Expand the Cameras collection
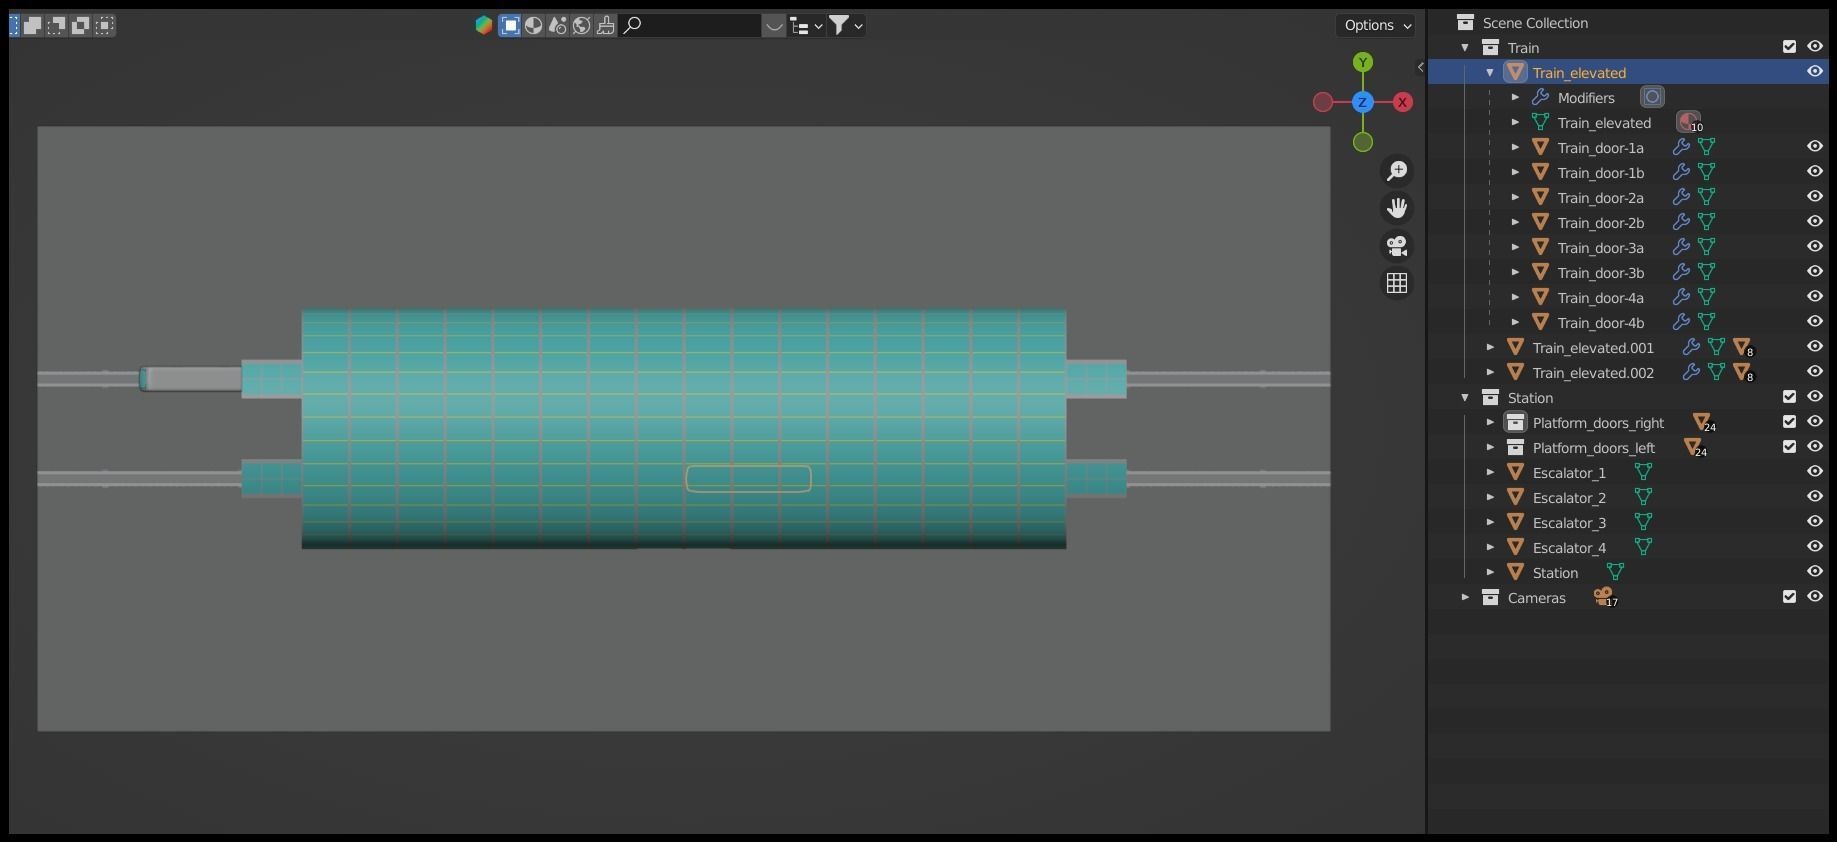 coord(1465,597)
